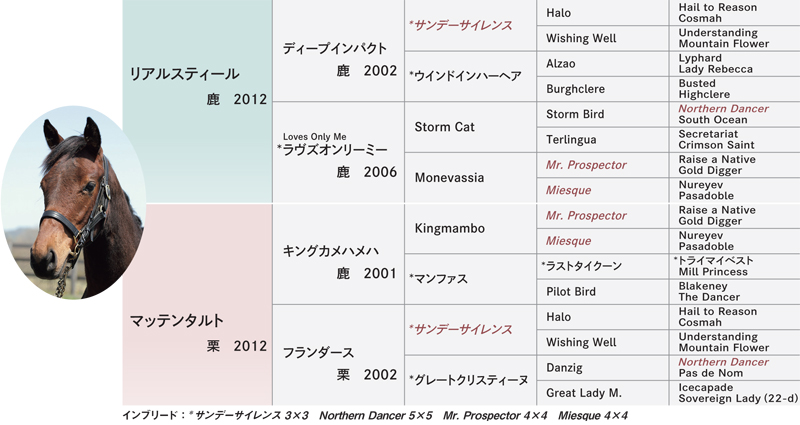This screenshot has height=425, width=800.
Task: Click the Loves Only Me ラヴズオンリーミー entry
Action: point(339,152)
